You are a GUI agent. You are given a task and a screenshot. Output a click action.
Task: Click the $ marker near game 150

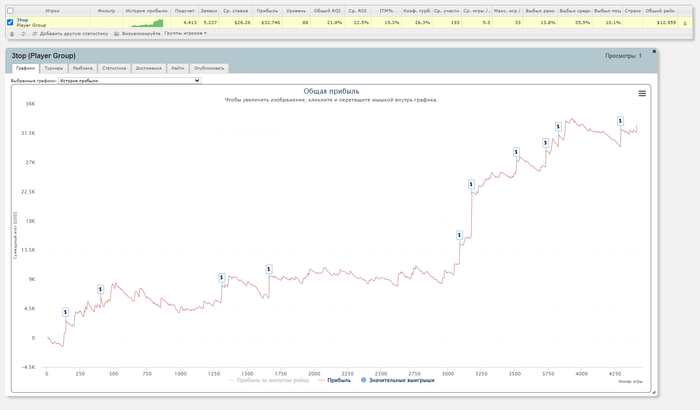pos(66,312)
